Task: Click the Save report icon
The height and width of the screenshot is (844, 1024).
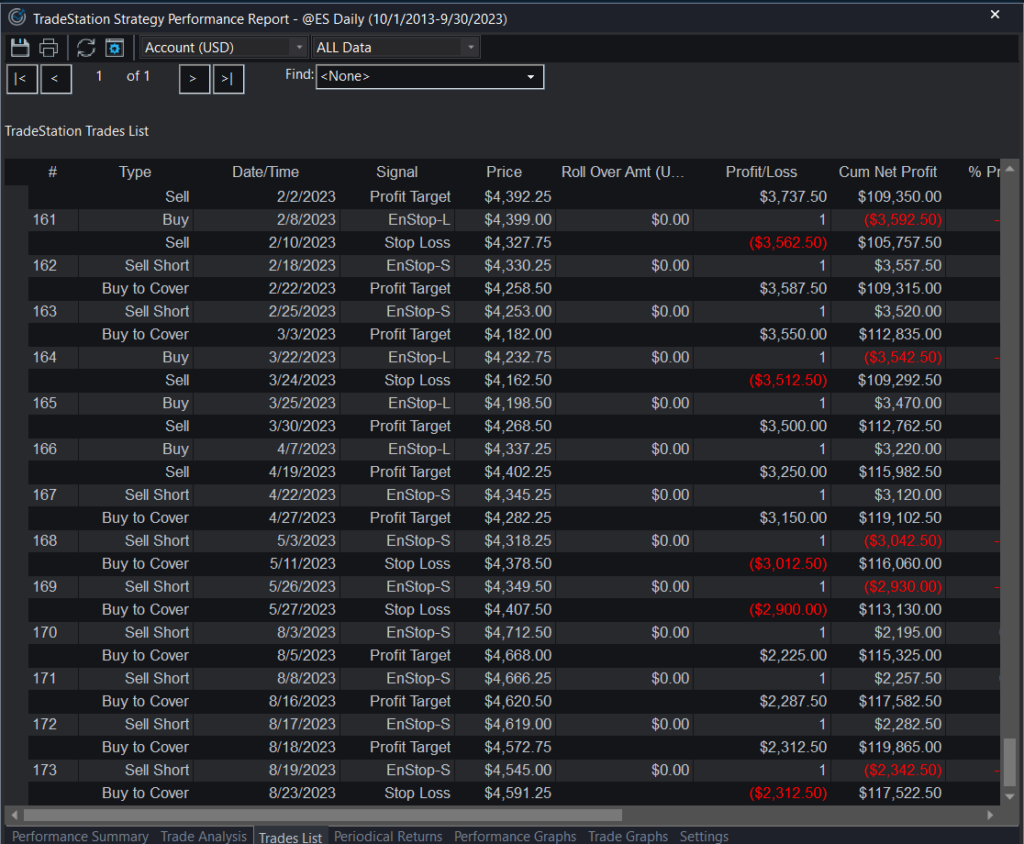Action: tap(19, 48)
